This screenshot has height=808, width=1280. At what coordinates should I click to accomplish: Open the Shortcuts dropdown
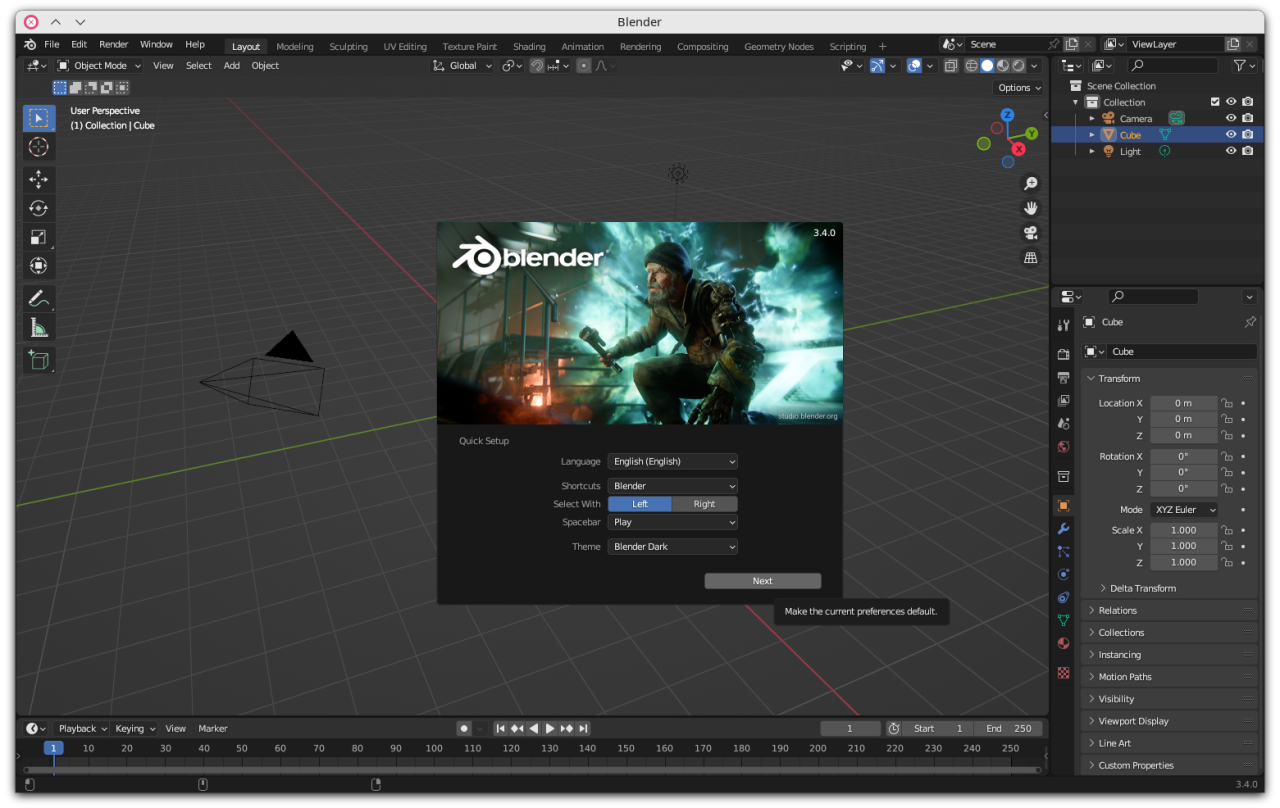(673, 486)
